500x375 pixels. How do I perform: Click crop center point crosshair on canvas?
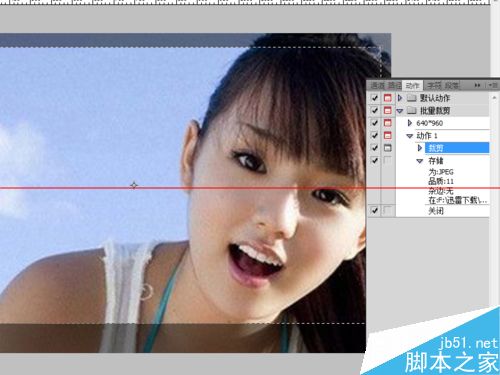(x=134, y=185)
